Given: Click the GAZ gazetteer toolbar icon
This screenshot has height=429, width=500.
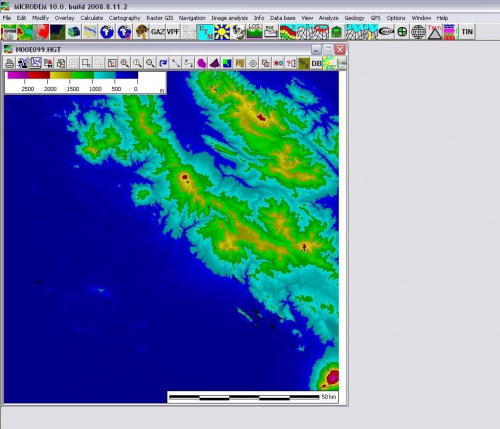Looking at the screenshot, I should 157,32.
